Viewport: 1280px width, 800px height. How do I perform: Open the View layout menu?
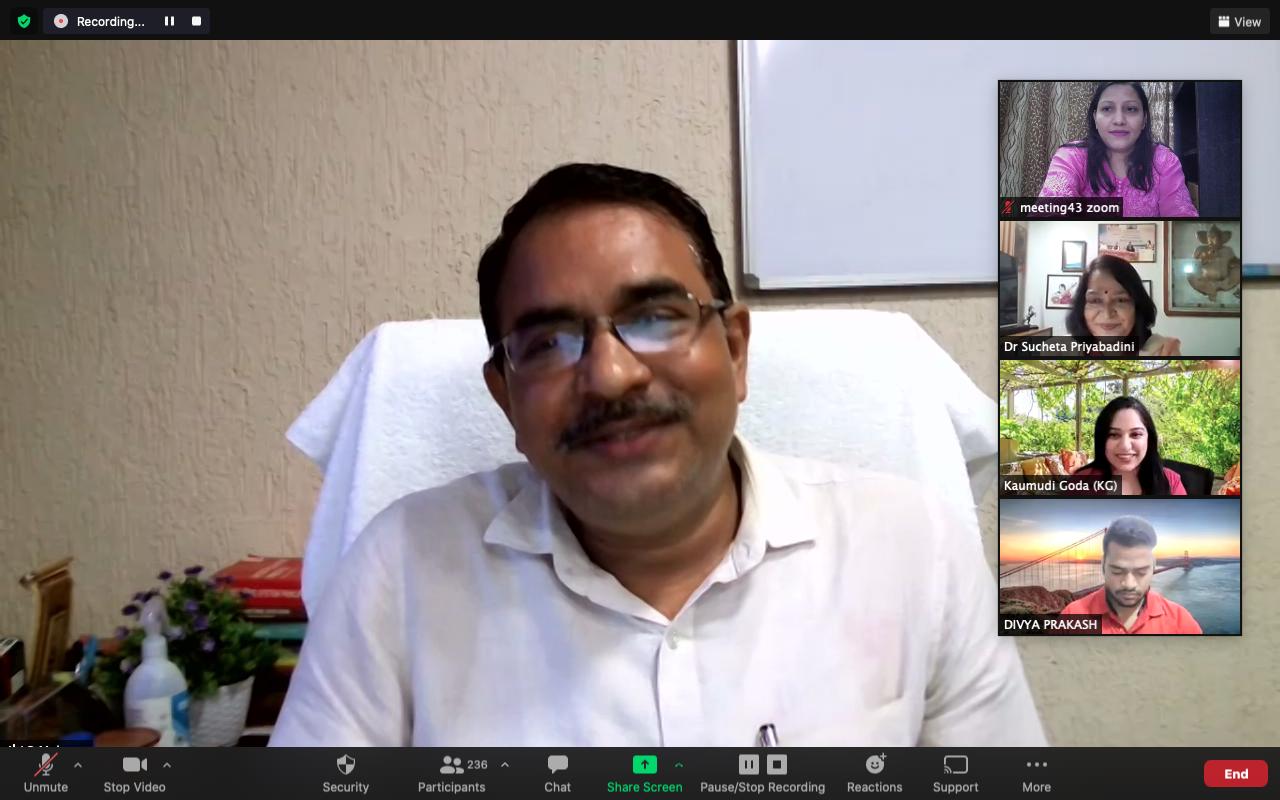[1239, 21]
